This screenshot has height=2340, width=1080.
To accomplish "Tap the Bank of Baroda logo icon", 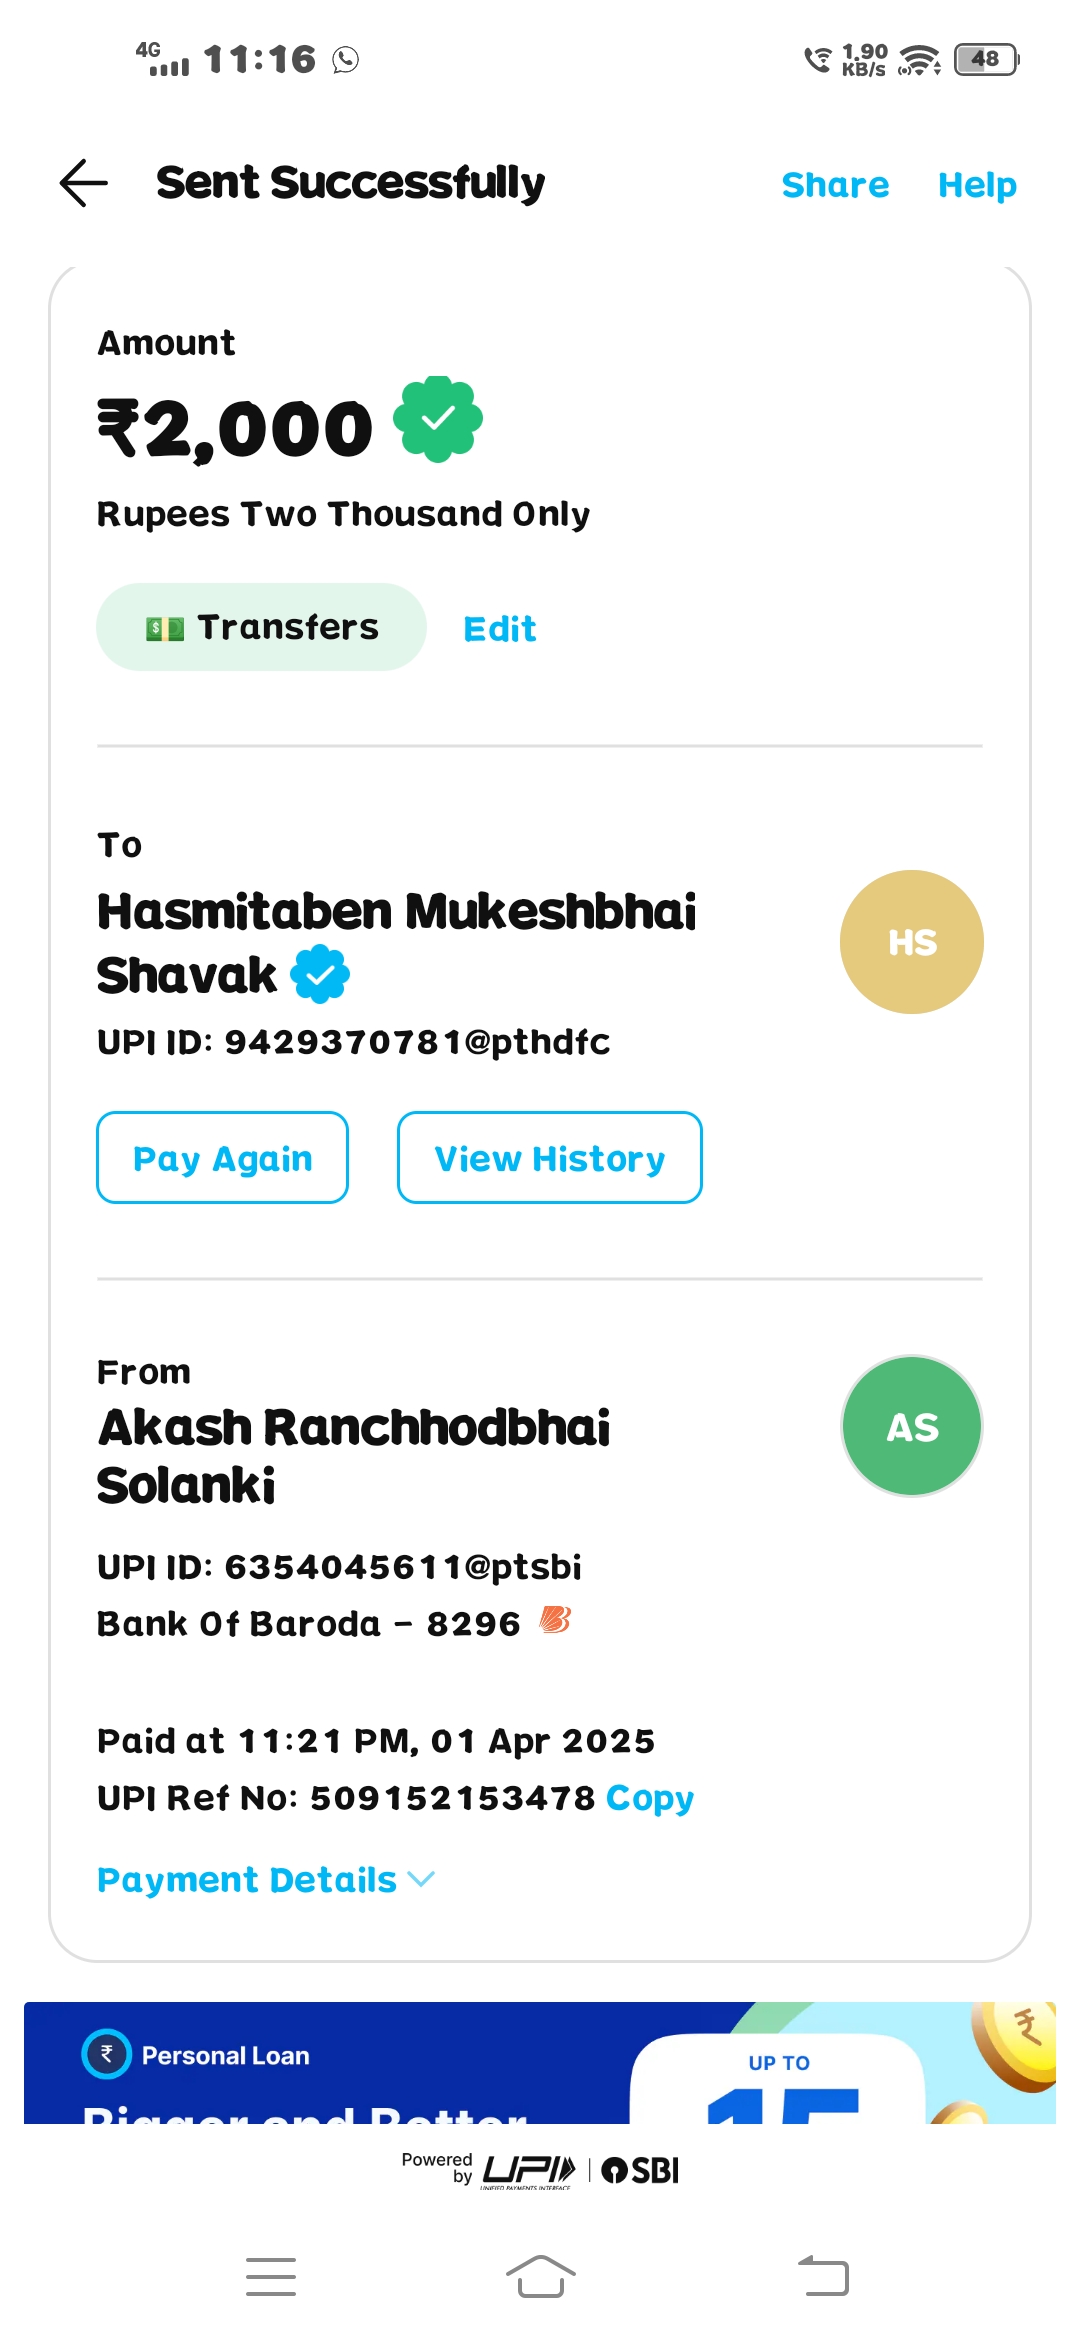I will 554,1619.
